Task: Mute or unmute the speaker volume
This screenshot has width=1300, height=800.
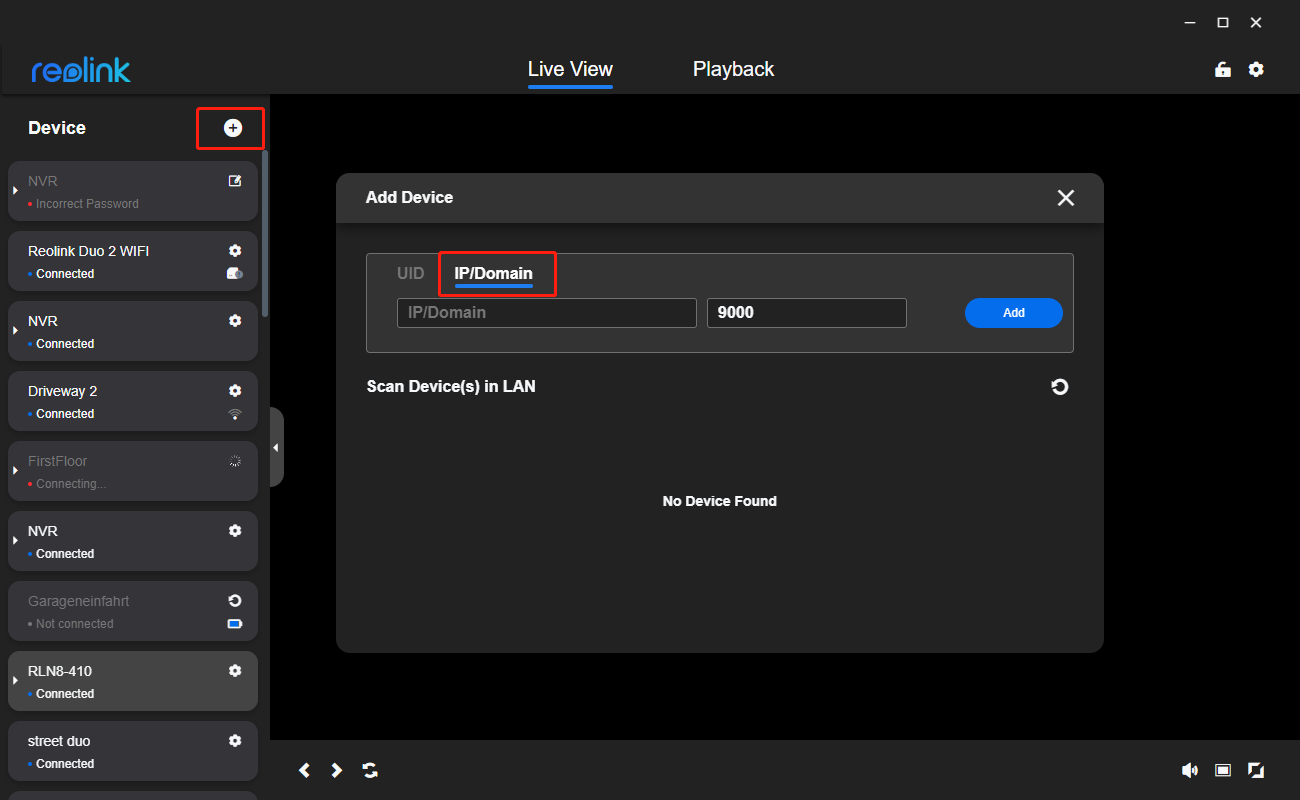Action: pyautogui.click(x=1189, y=770)
